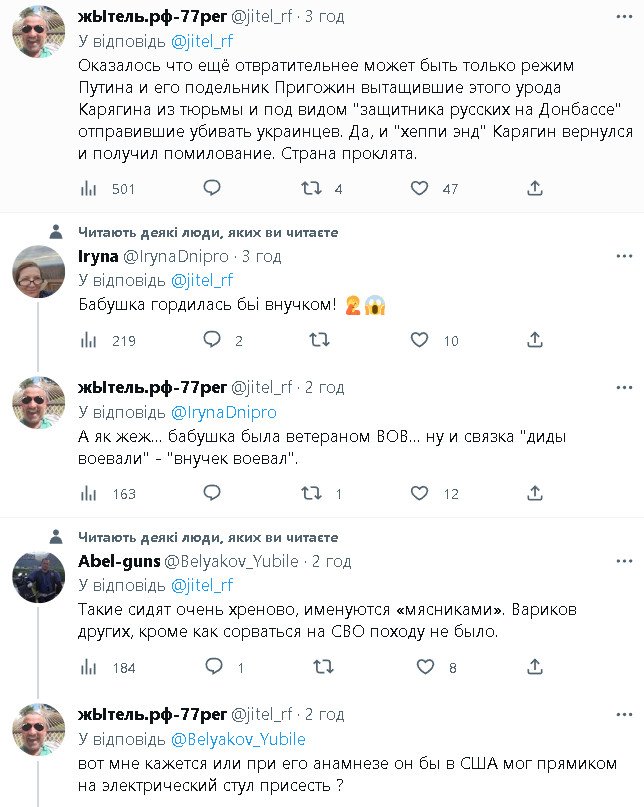Like the first tweet with 47 likes

tap(420, 188)
